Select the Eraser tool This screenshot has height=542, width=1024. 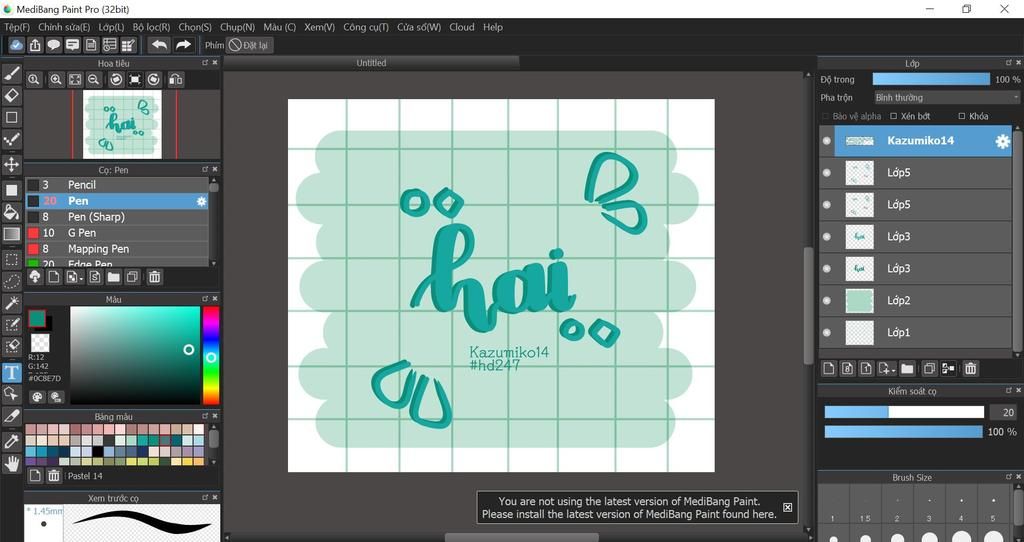pyautogui.click(x=12, y=95)
